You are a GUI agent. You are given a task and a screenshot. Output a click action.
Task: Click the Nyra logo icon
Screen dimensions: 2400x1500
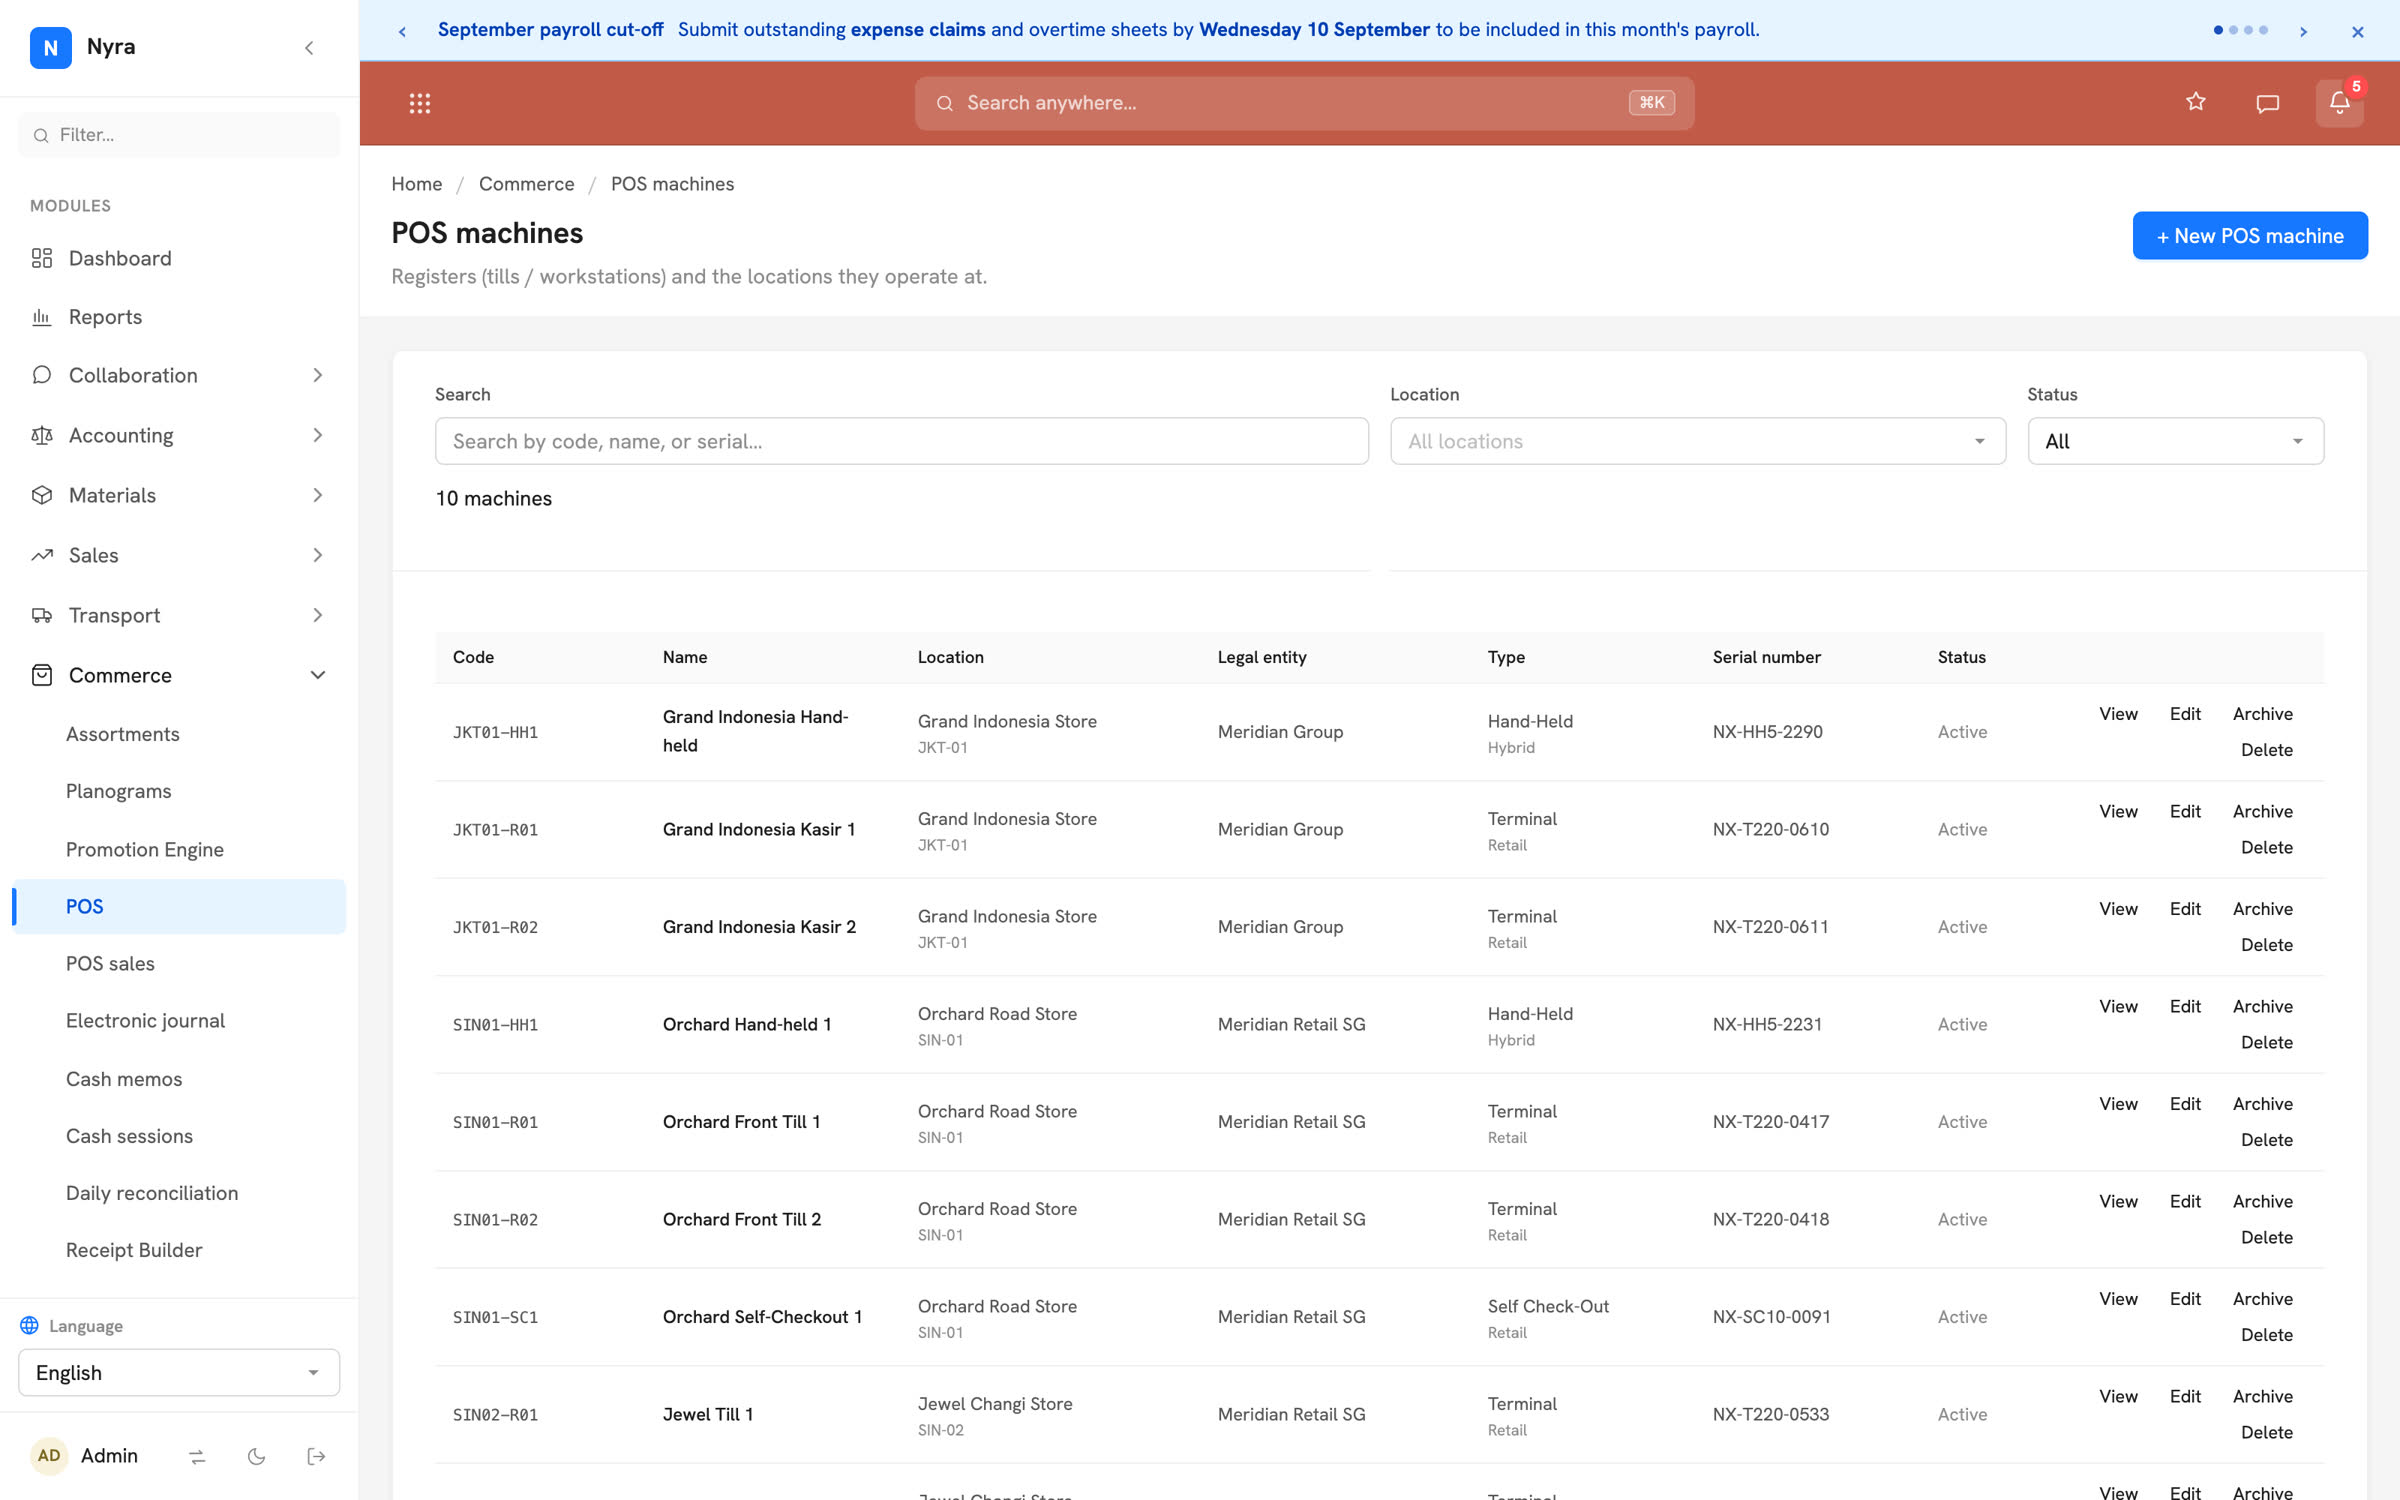(50, 47)
